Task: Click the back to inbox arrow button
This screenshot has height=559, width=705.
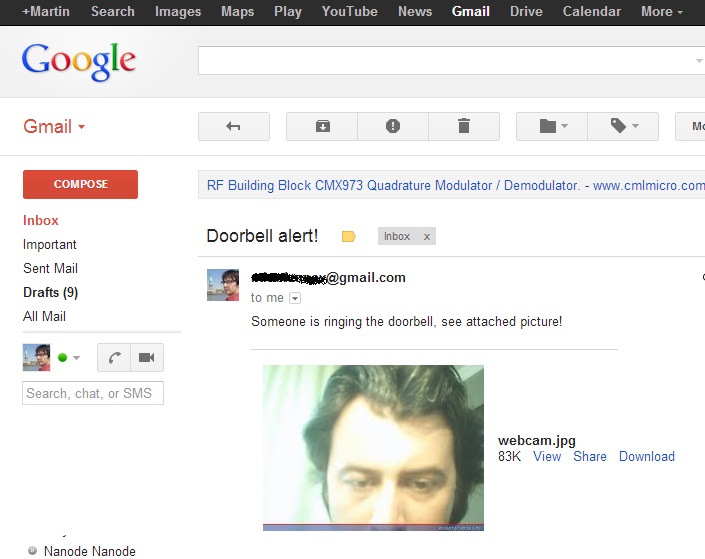Action: [x=234, y=126]
